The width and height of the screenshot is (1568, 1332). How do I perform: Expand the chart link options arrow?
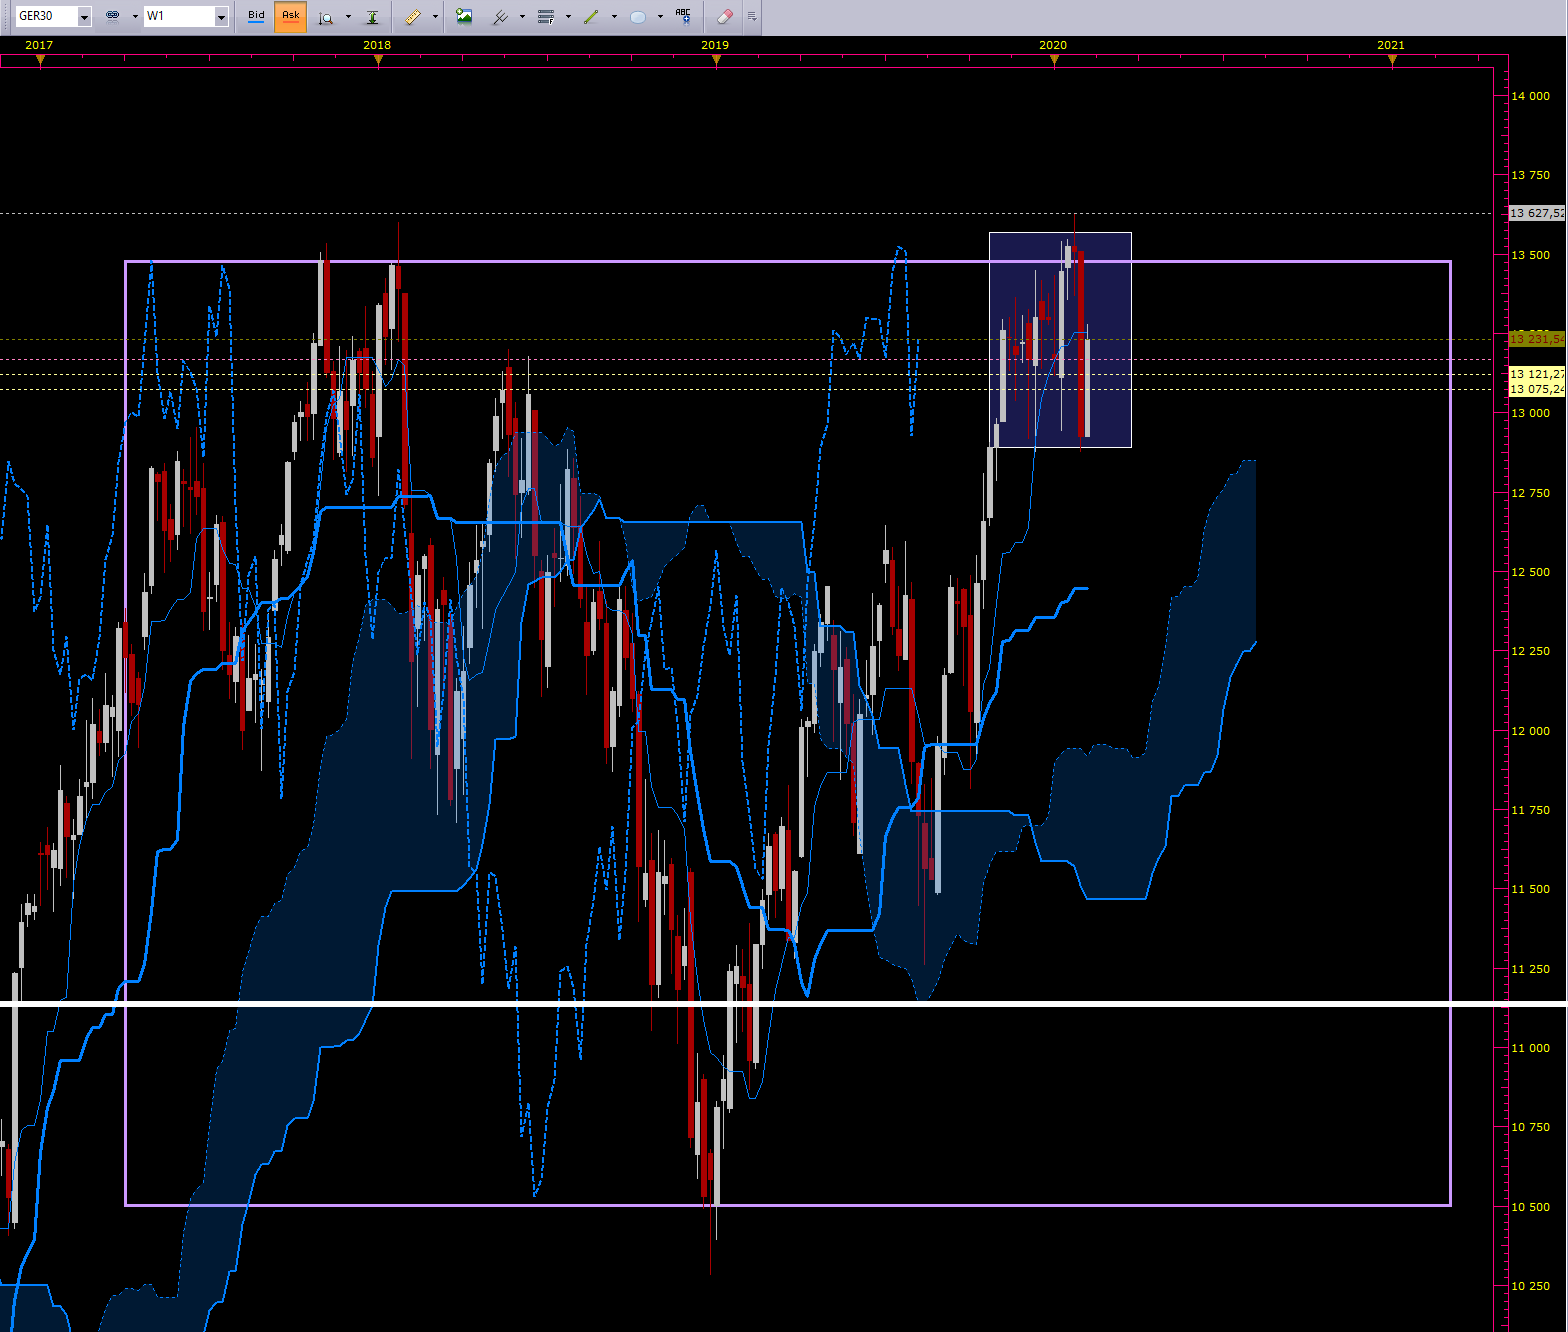coord(135,16)
